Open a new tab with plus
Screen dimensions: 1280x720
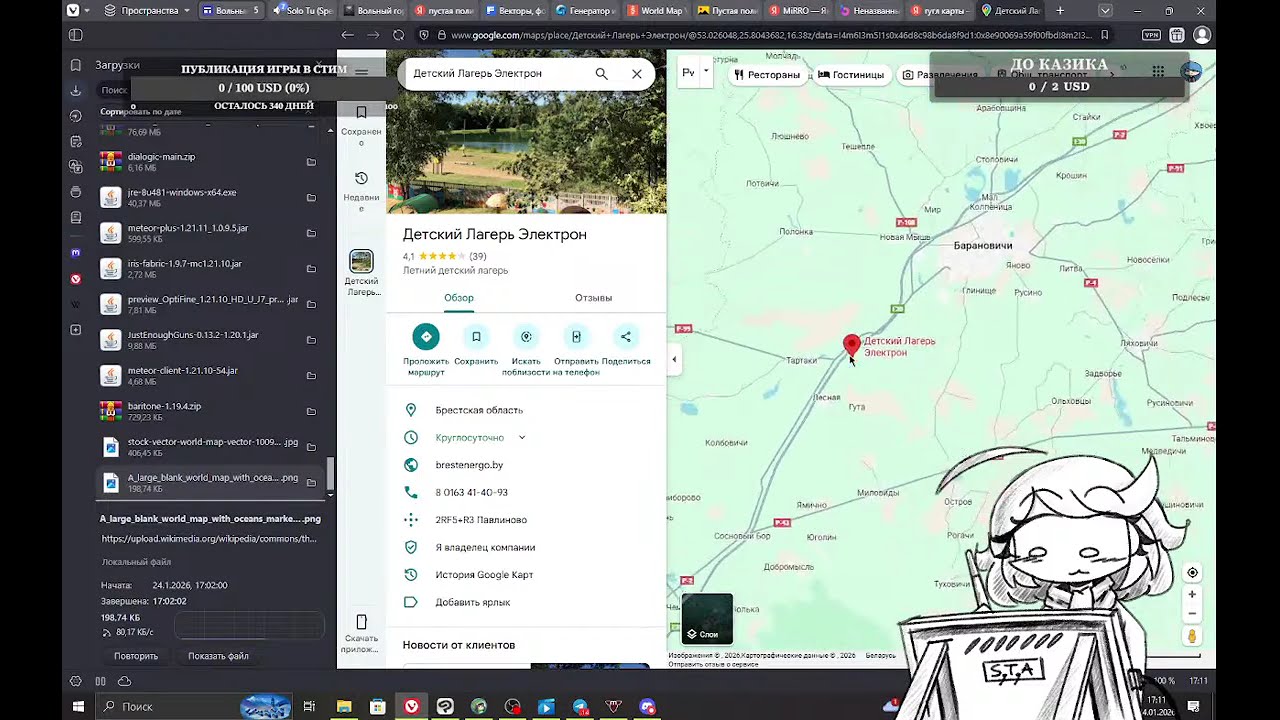(x=1060, y=11)
